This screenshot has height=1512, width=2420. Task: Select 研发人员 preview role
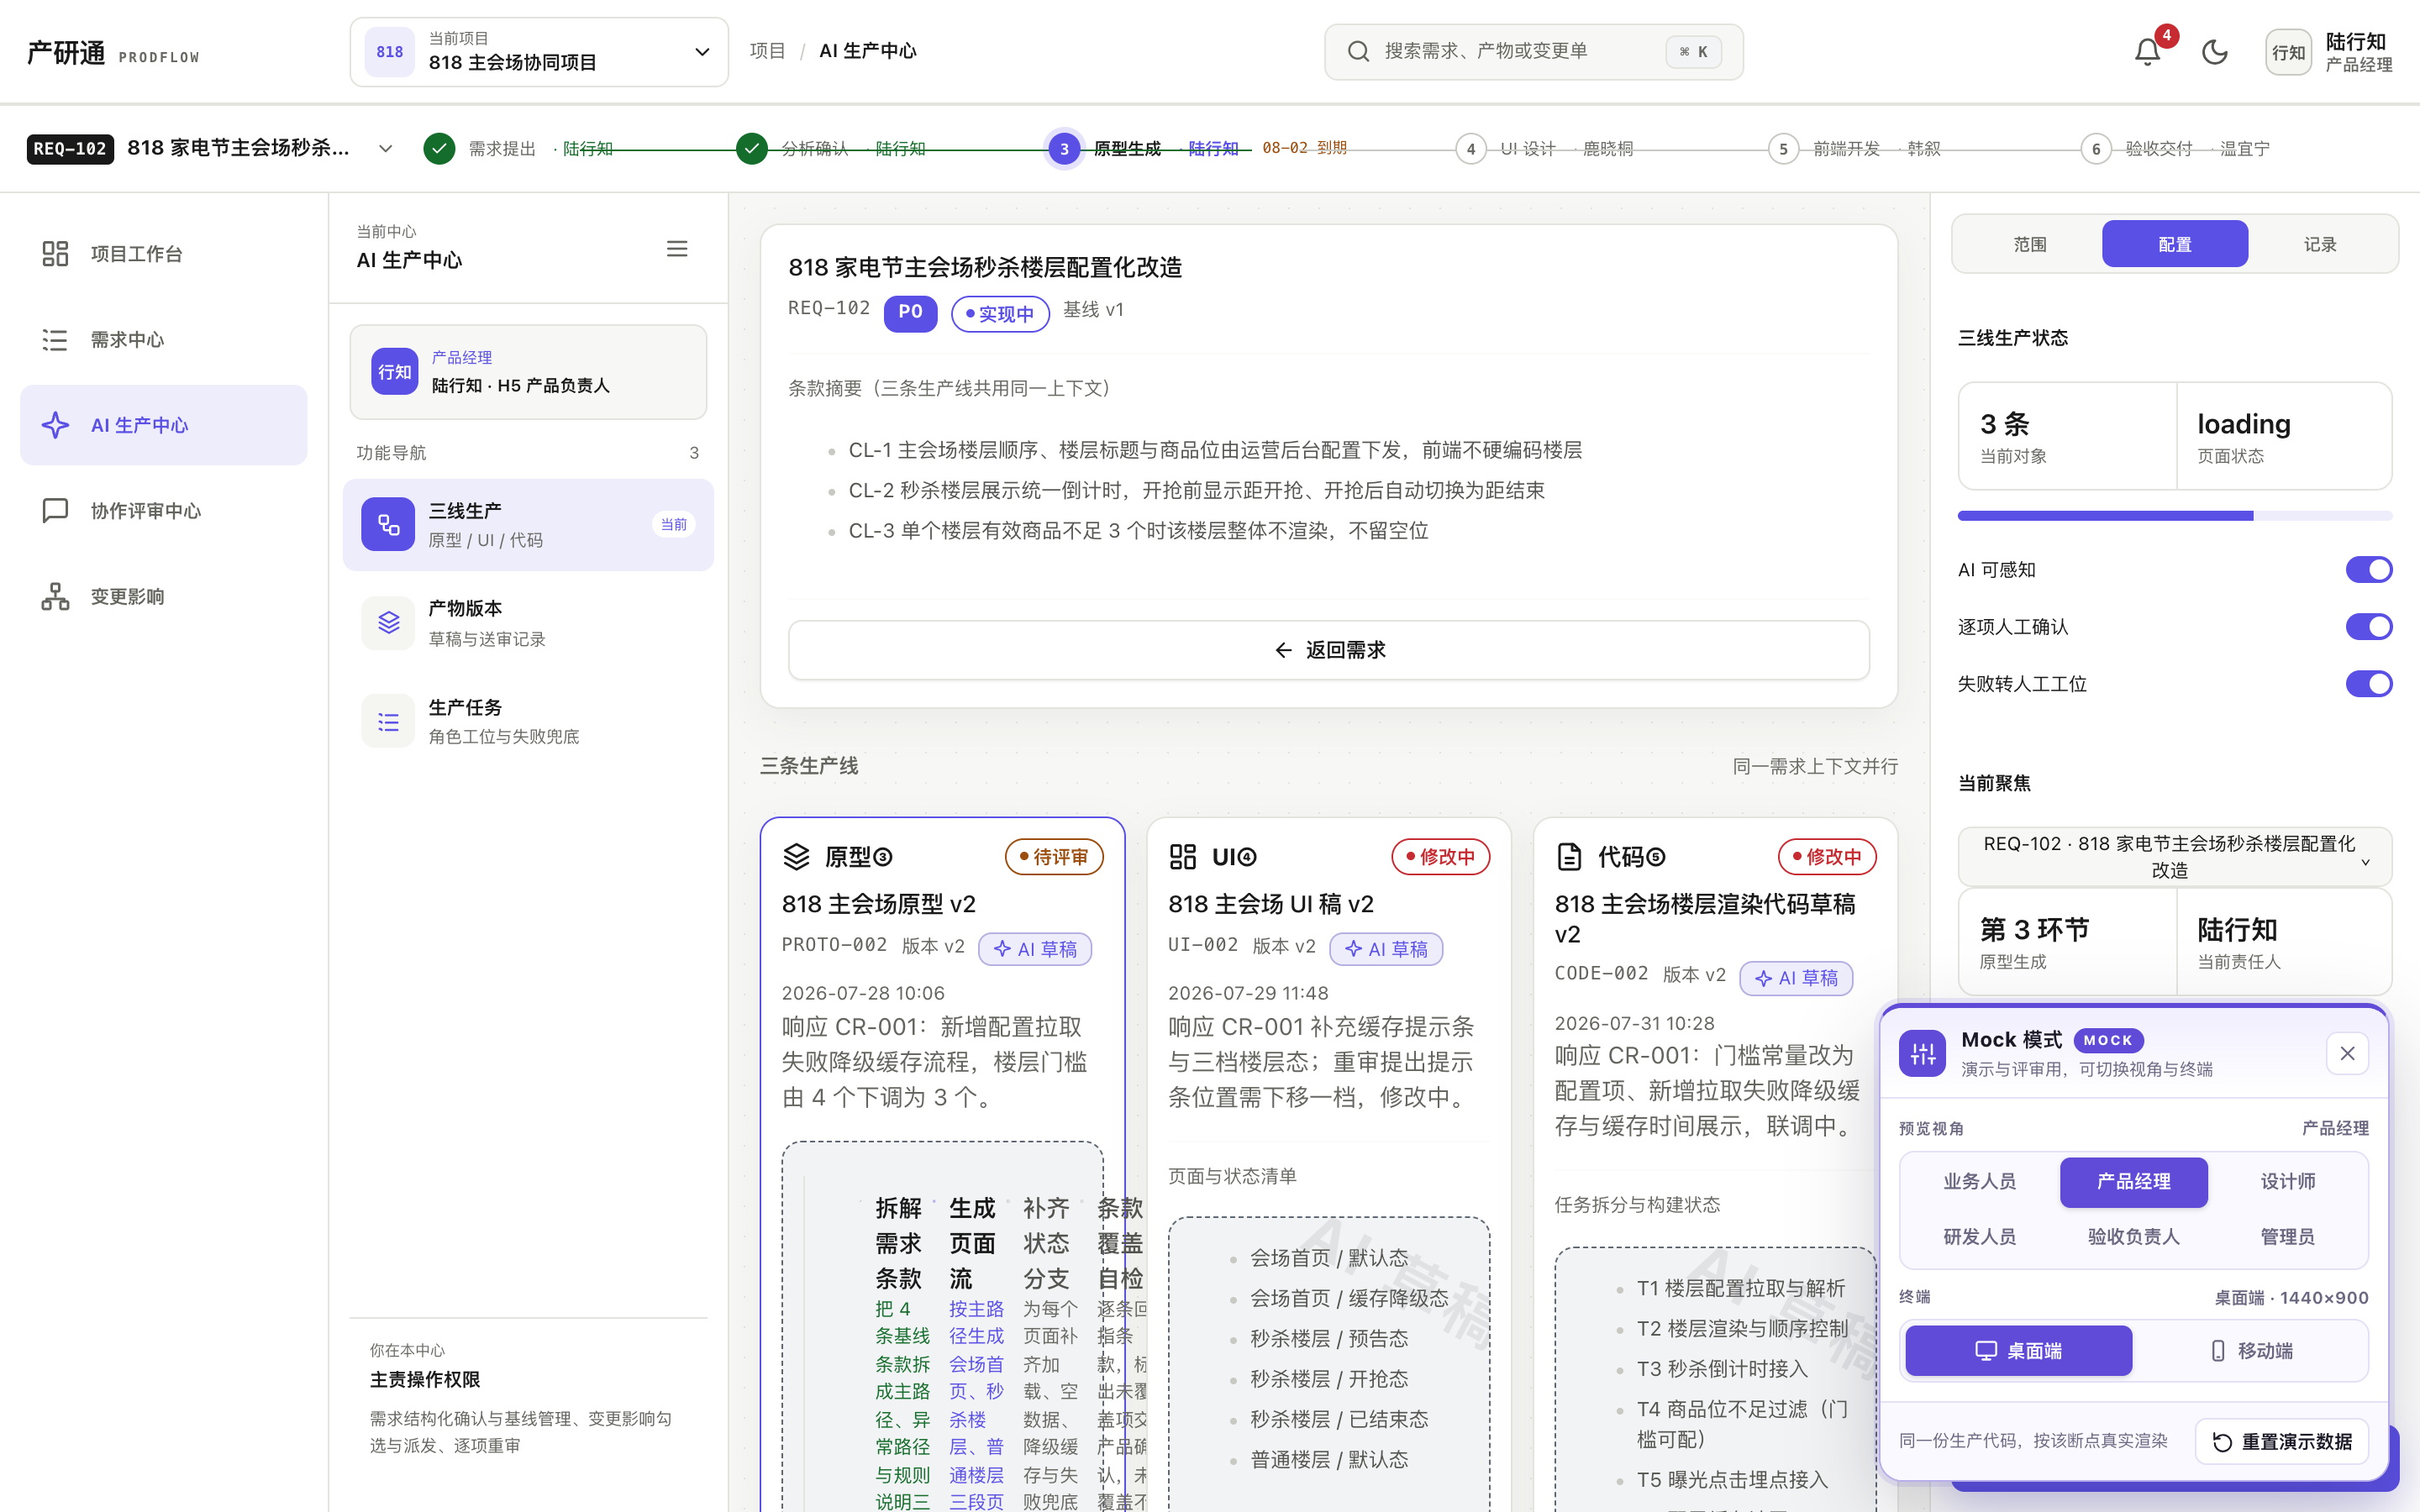(1979, 1237)
